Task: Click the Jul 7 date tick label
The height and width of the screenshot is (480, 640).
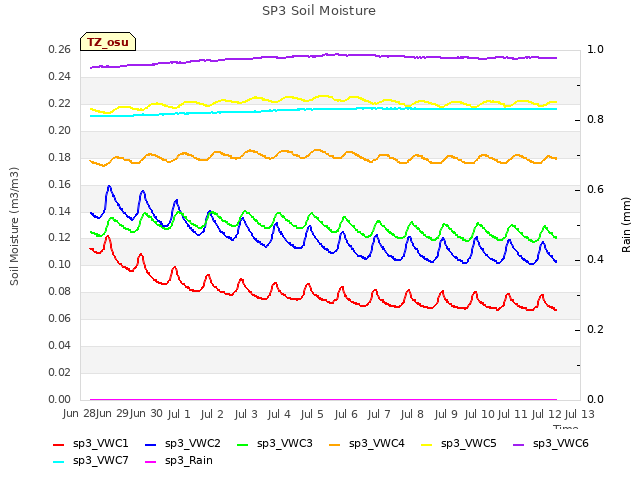Action: (379, 414)
